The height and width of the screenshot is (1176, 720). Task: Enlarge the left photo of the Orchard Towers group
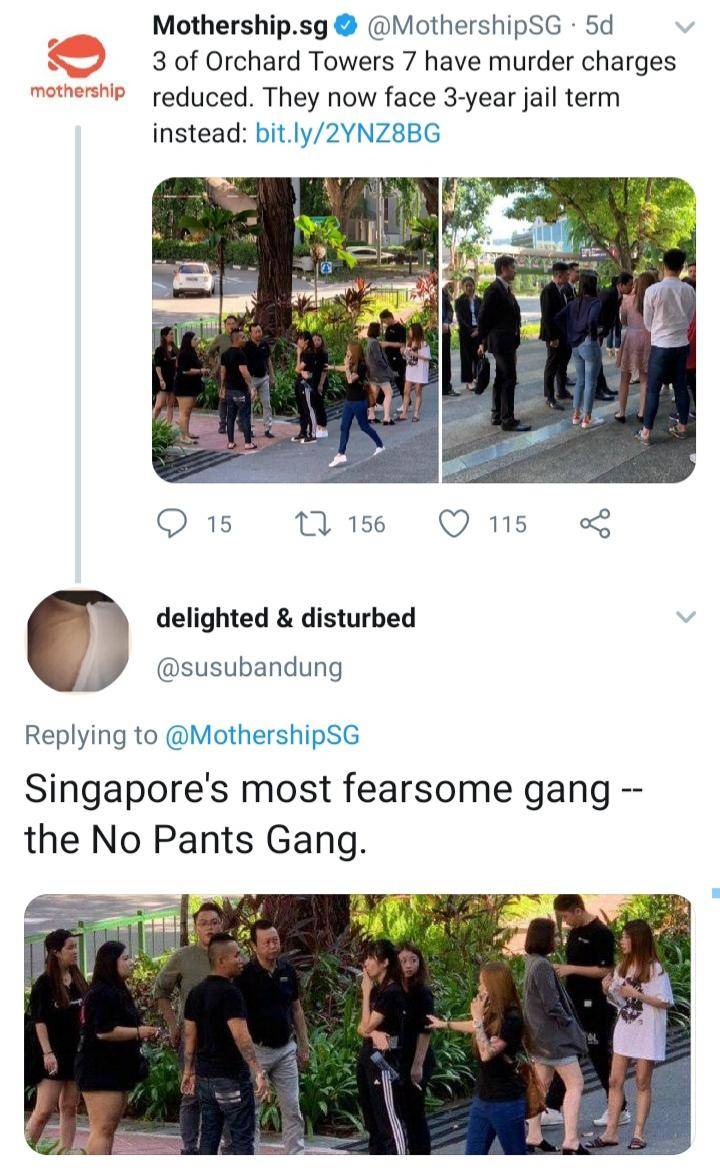(295, 331)
